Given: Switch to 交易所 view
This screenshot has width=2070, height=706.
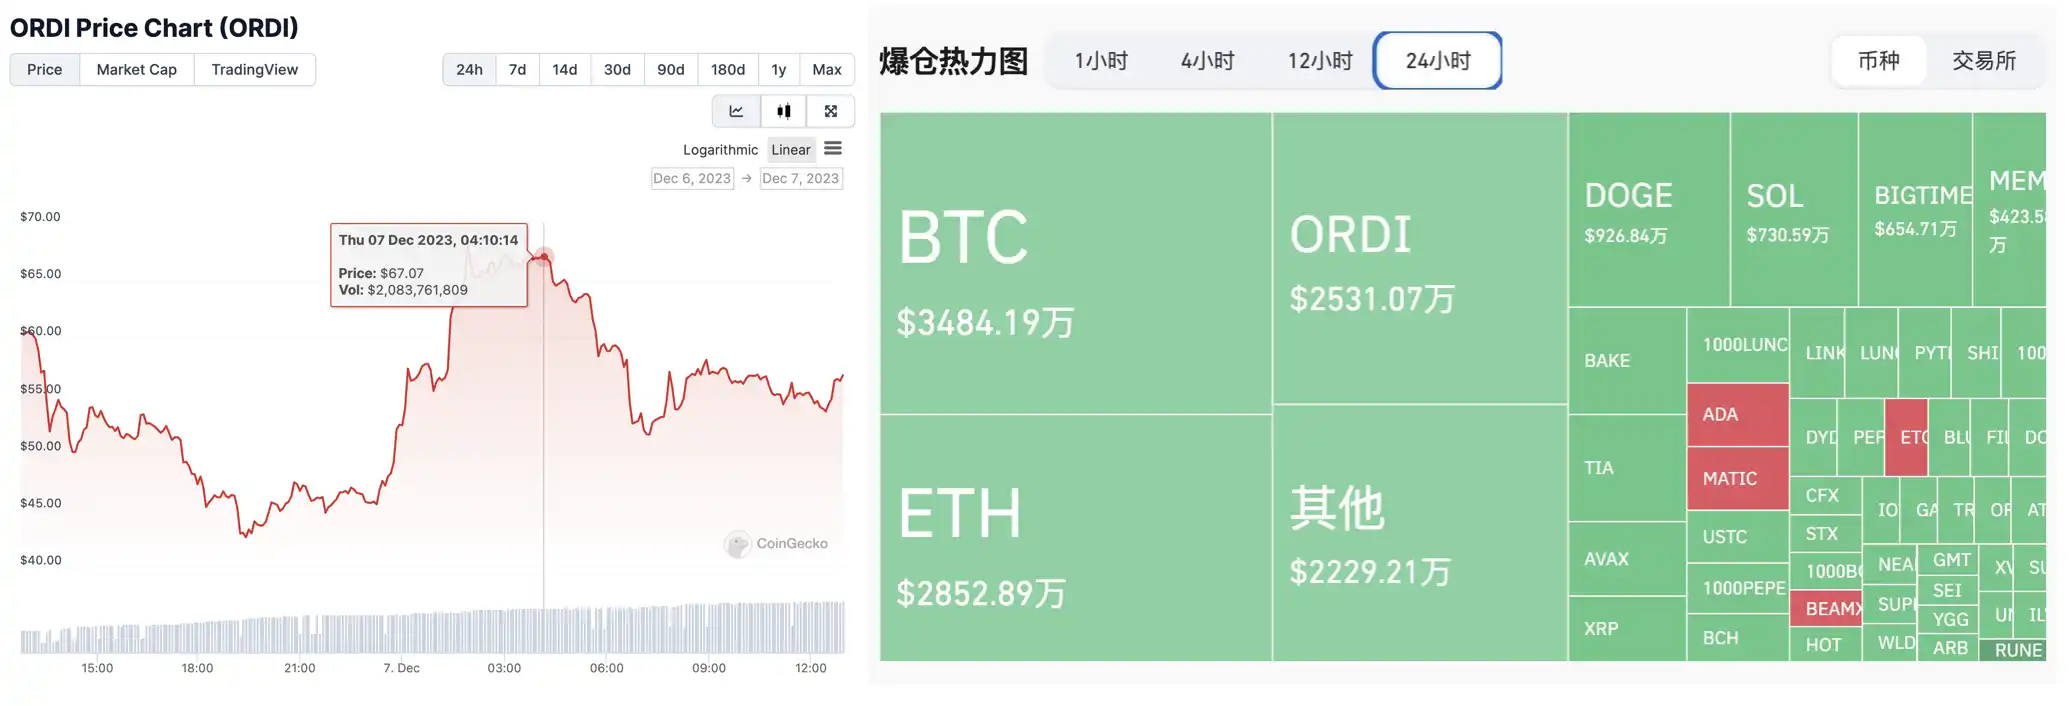Looking at the screenshot, I should pyautogui.click(x=1984, y=61).
